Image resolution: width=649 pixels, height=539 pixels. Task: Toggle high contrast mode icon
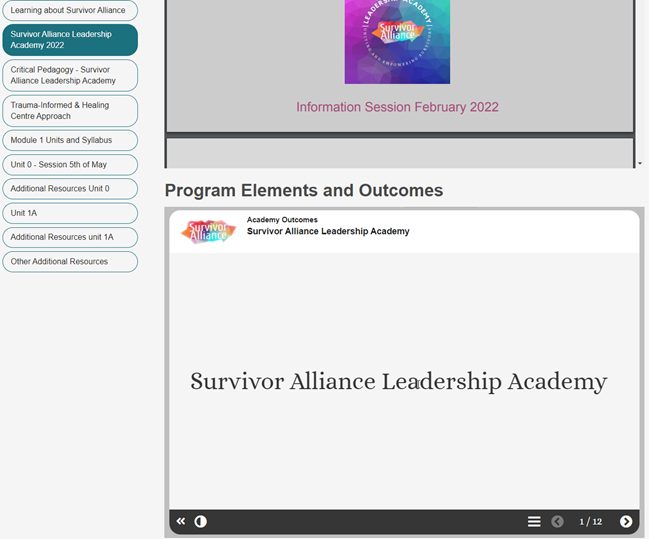click(201, 522)
